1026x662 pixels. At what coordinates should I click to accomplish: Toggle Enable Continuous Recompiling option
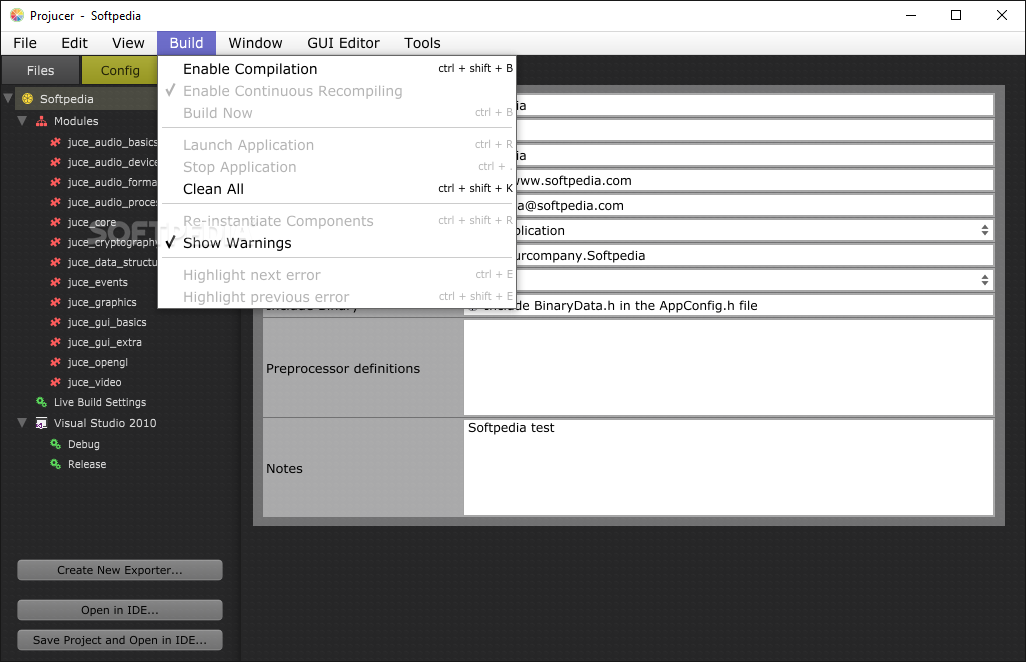click(337, 91)
